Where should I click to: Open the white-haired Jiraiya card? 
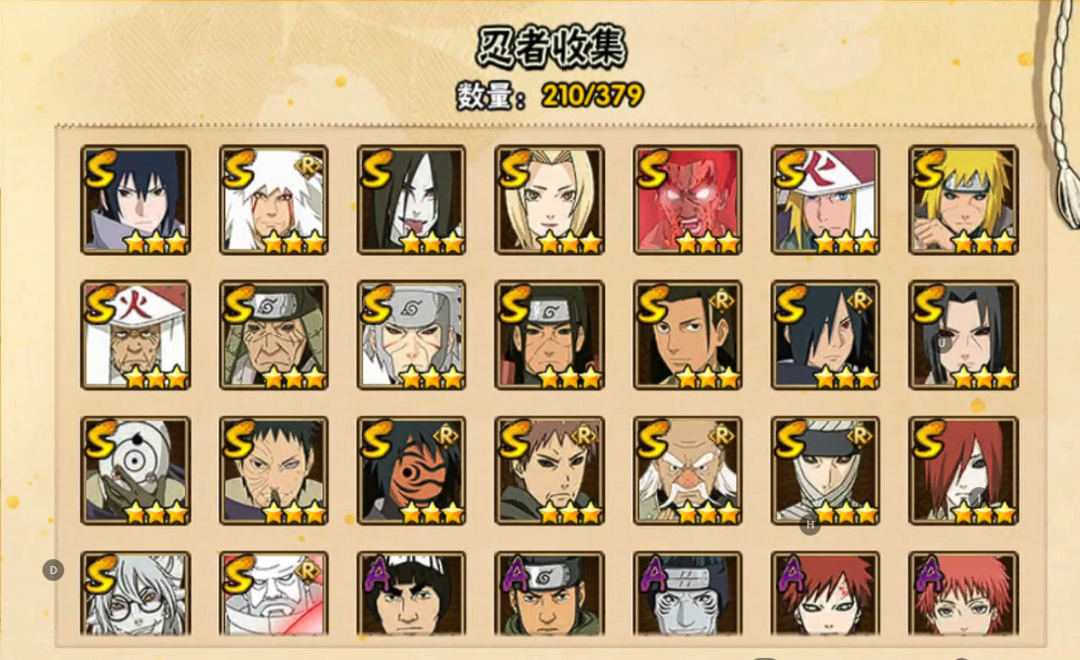point(273,200)
